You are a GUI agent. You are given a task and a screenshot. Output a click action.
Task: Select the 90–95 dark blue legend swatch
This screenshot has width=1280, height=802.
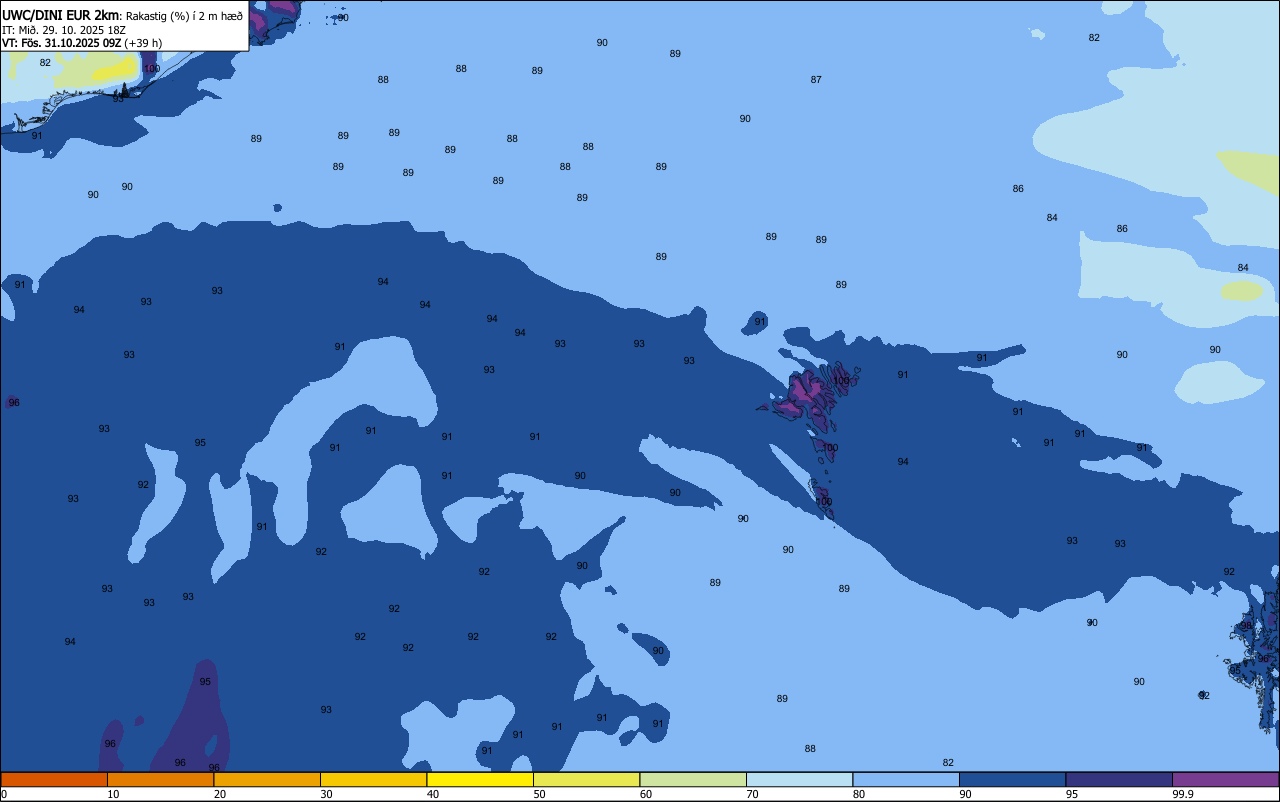(1012, 779)
